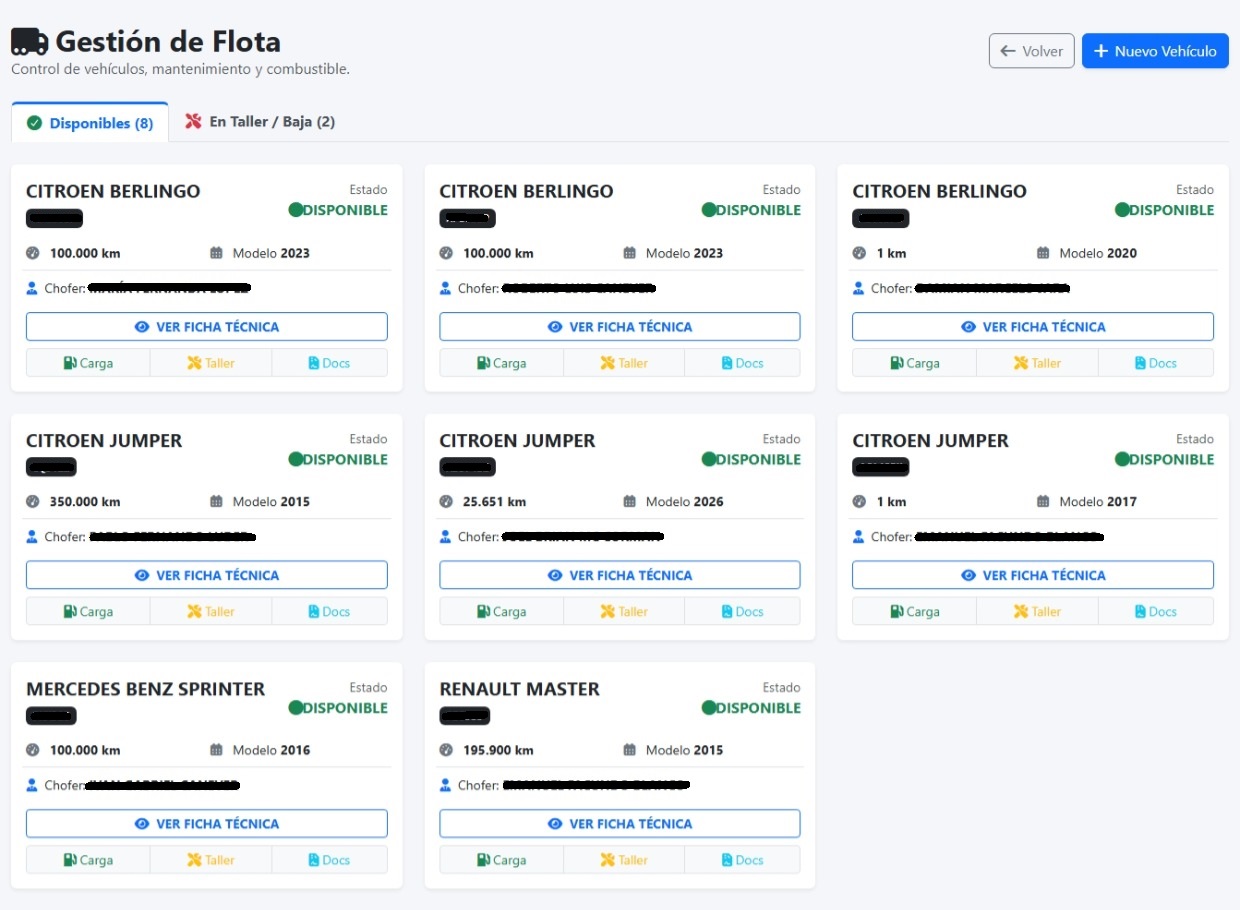Click the odometer icon next to 350.000 km
The height and width of the screenshot is (910, 1240).
33,502
